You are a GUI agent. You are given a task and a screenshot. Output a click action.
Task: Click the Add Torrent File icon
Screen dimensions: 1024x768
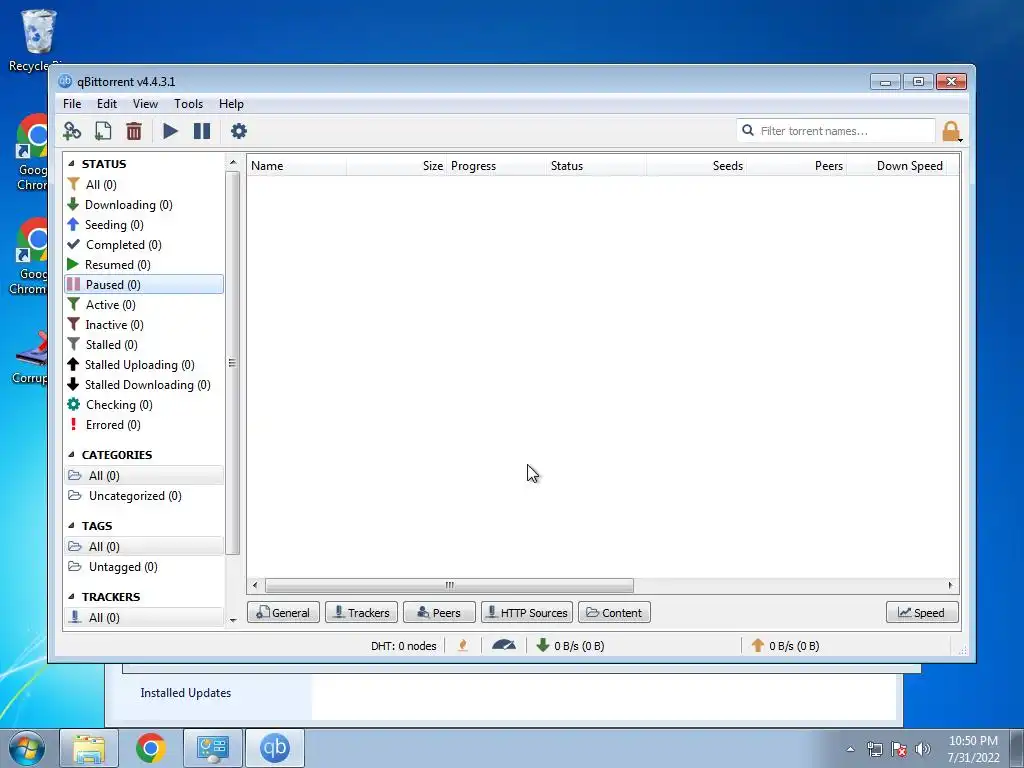pos(103,131)
